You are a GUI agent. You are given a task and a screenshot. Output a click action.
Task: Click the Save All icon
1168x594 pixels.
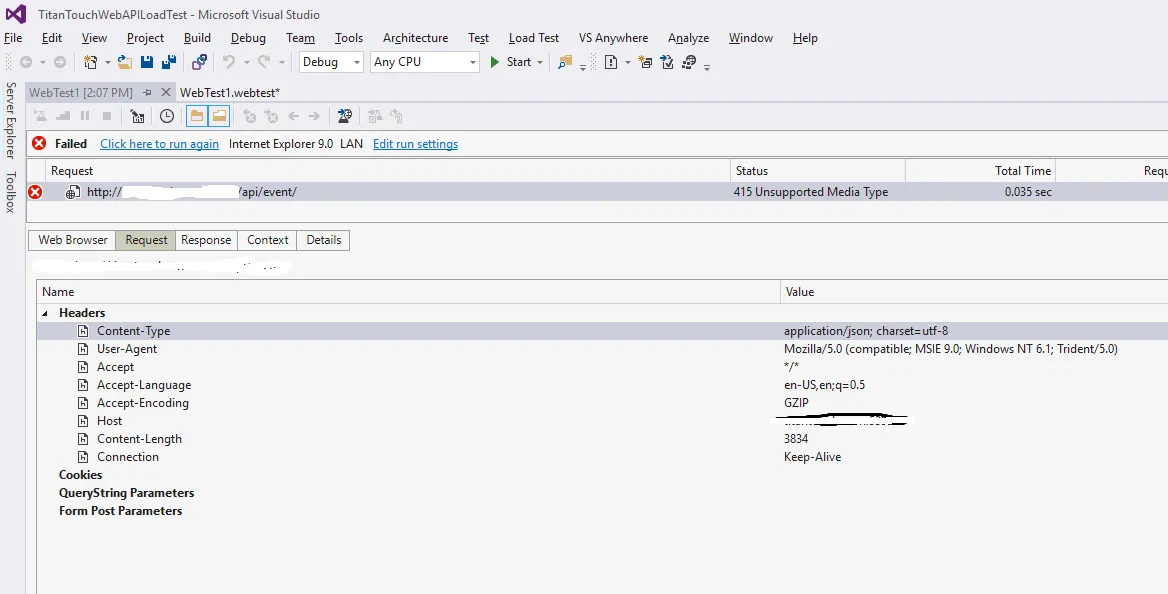[169, 63]
